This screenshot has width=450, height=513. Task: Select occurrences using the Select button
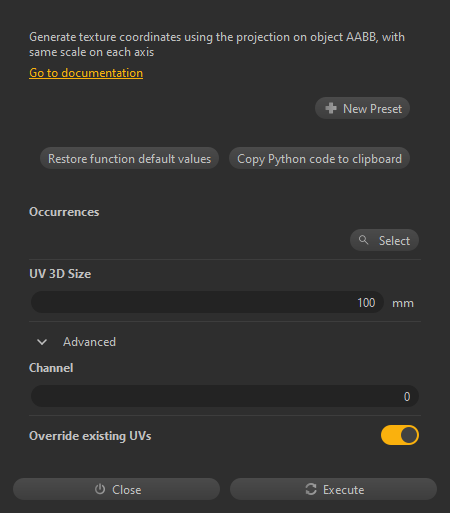[x=384, y=240]
